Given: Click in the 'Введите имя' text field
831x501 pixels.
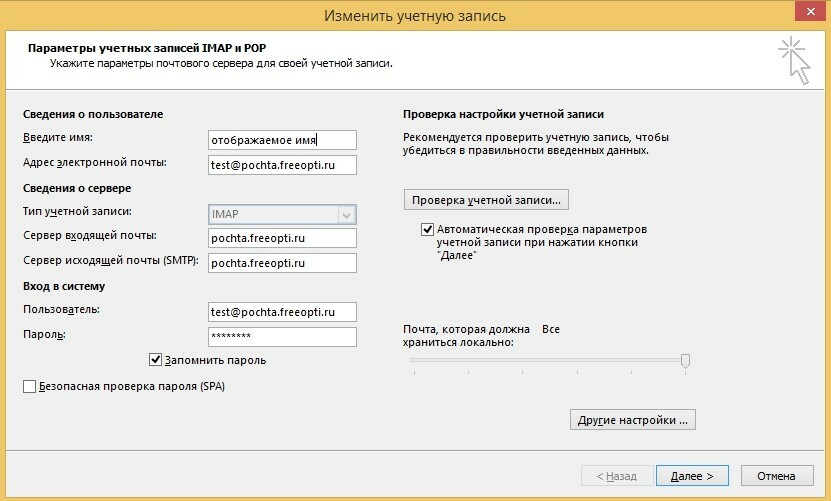Looking at the screenshot, I should pyautogui.click(x=282, y=140).
